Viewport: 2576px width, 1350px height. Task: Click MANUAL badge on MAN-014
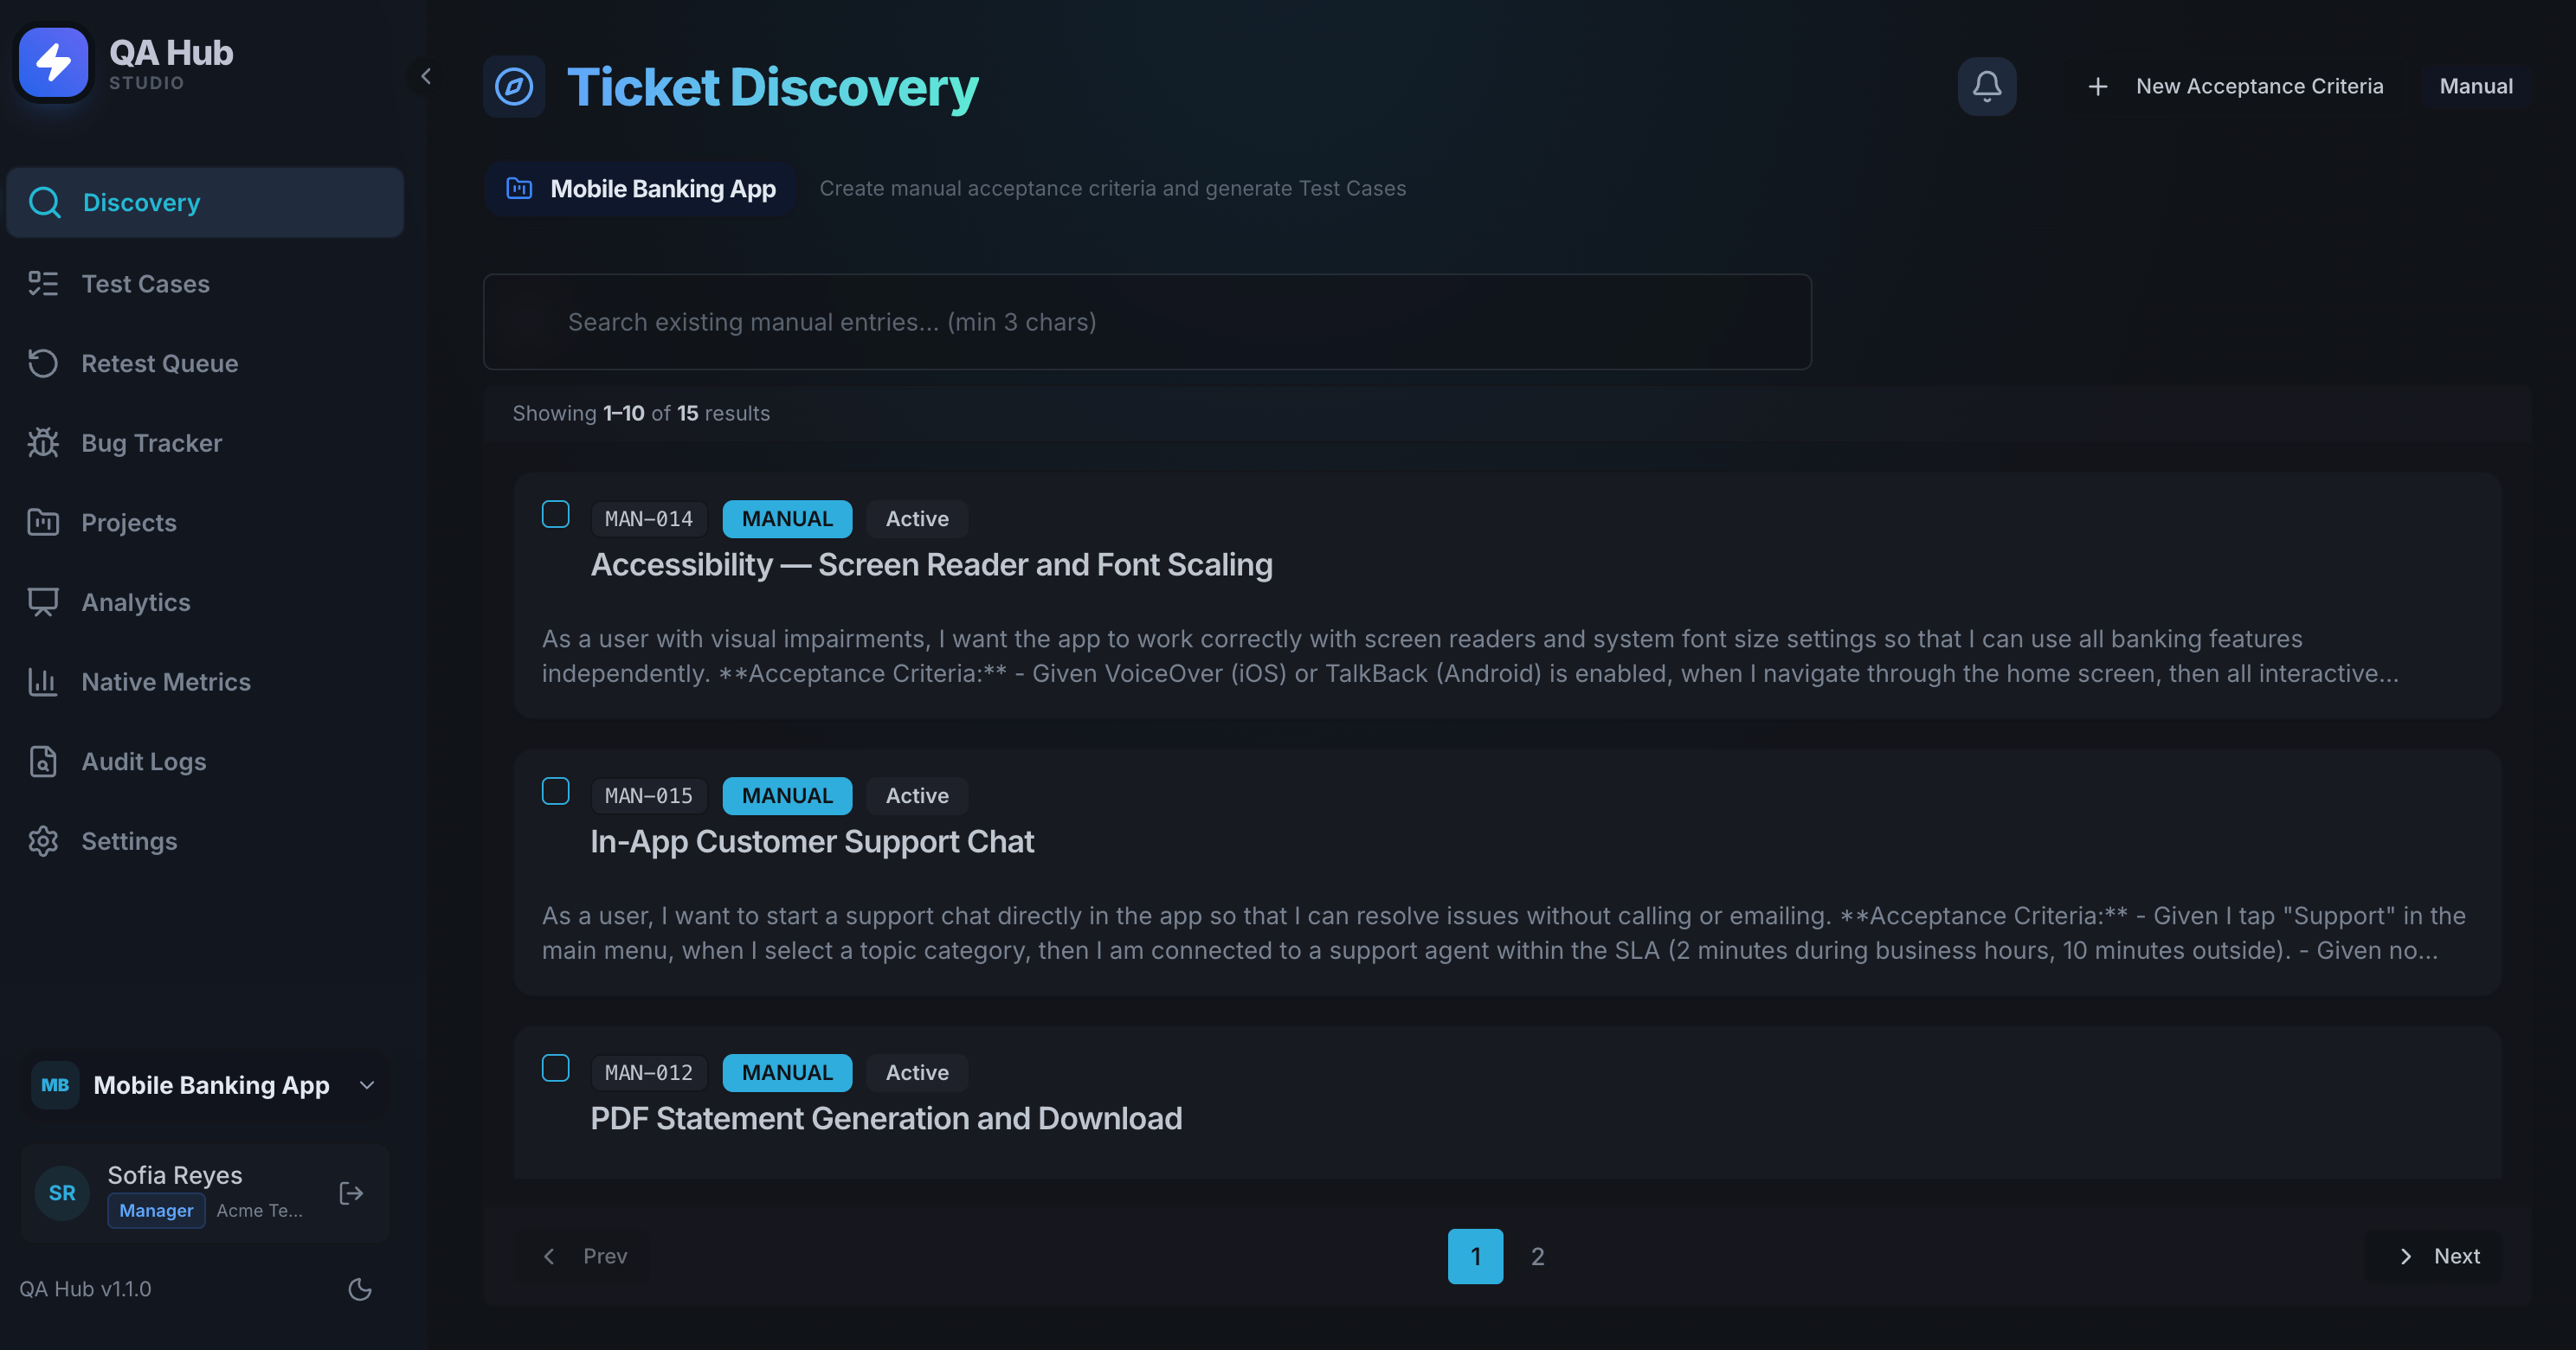pyautogui.click(x=787, y=519)
